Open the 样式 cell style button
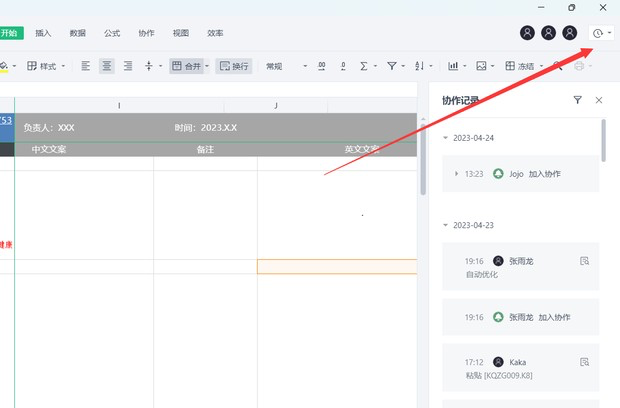 (x=42, y=66)
